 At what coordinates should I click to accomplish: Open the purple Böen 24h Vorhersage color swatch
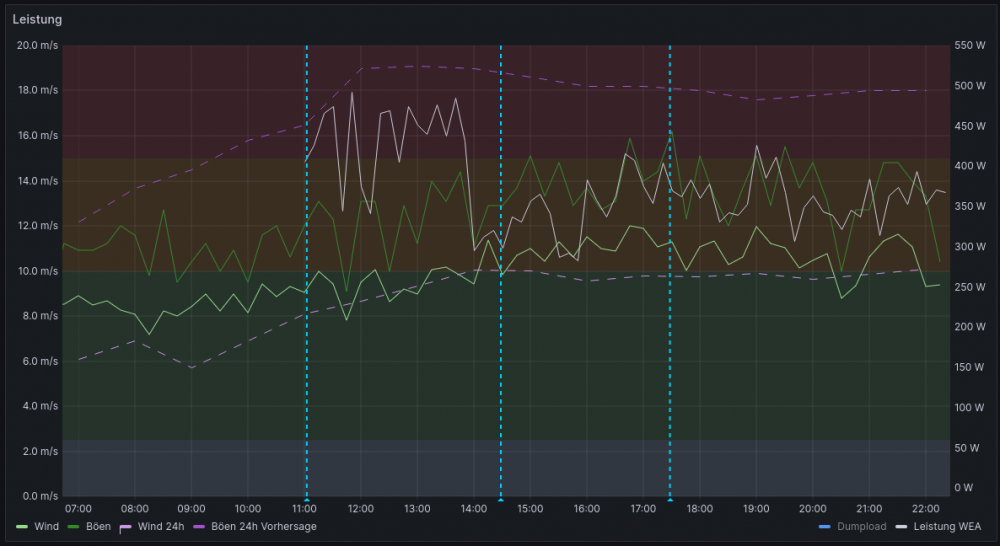click(x=199, y=526)
